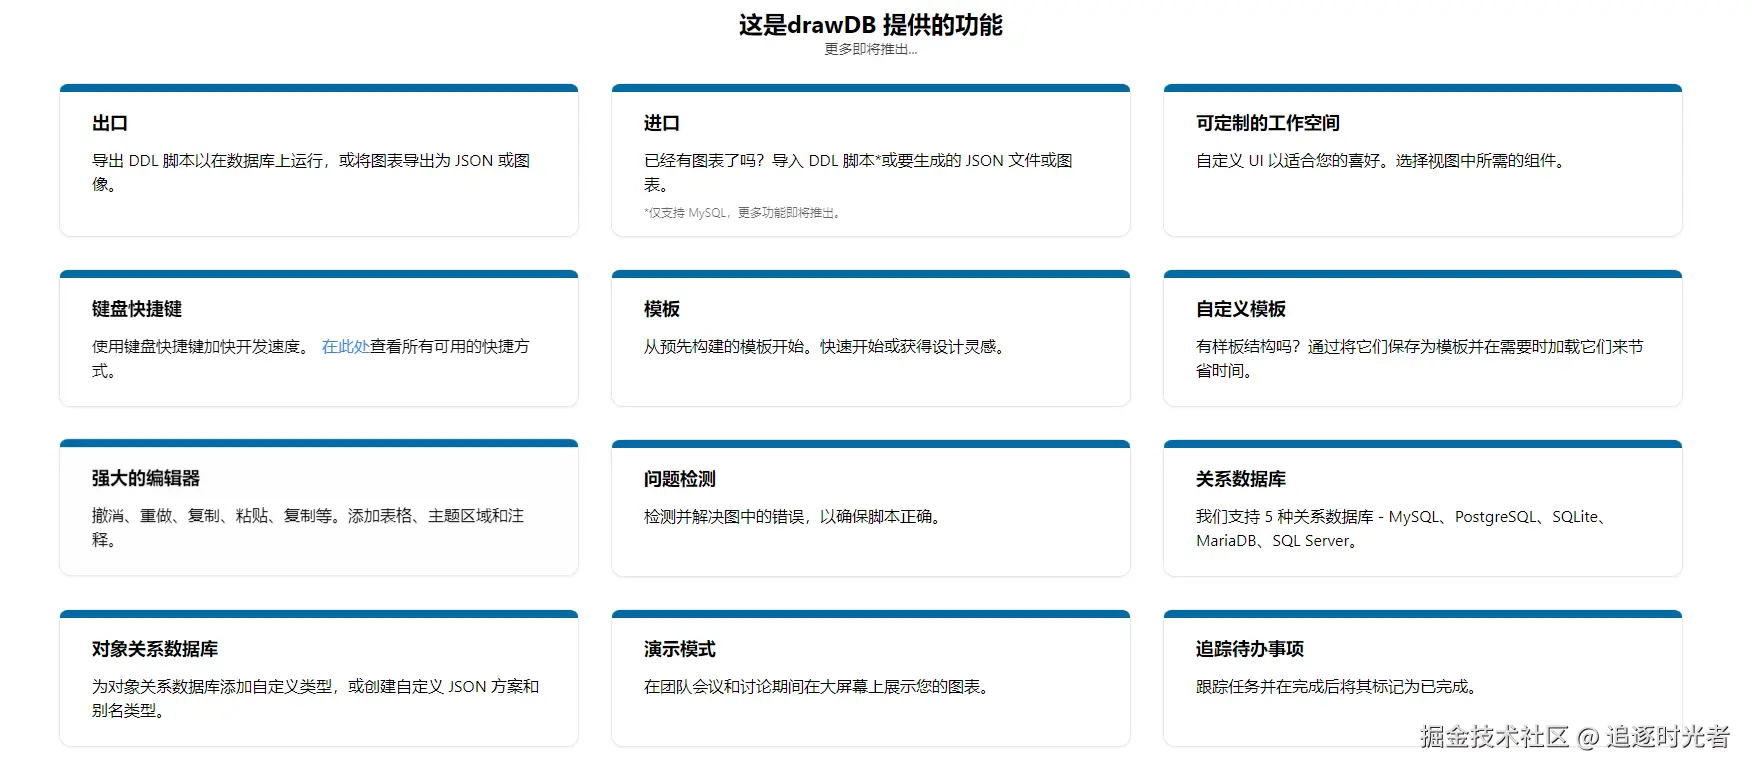
Task: Click the 检测并解决图中的错误 description
Action: pos(794,516)
